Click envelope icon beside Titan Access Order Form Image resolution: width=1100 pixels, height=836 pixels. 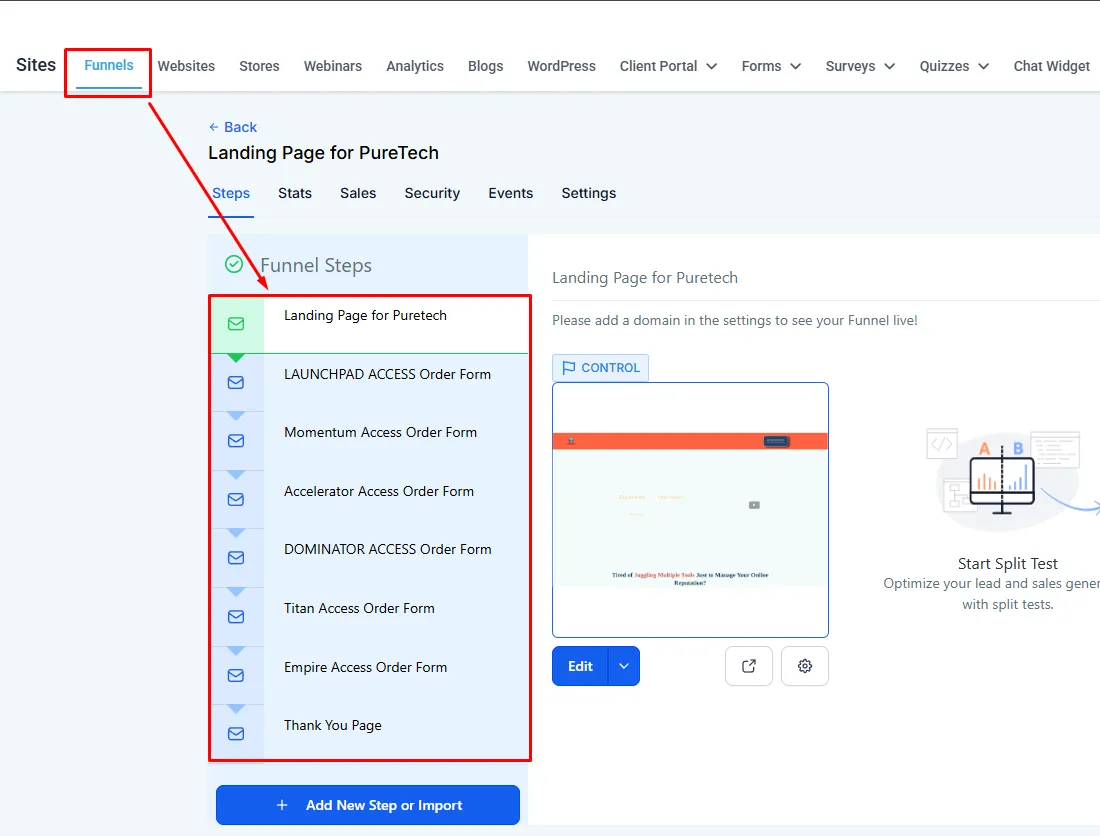236,616
